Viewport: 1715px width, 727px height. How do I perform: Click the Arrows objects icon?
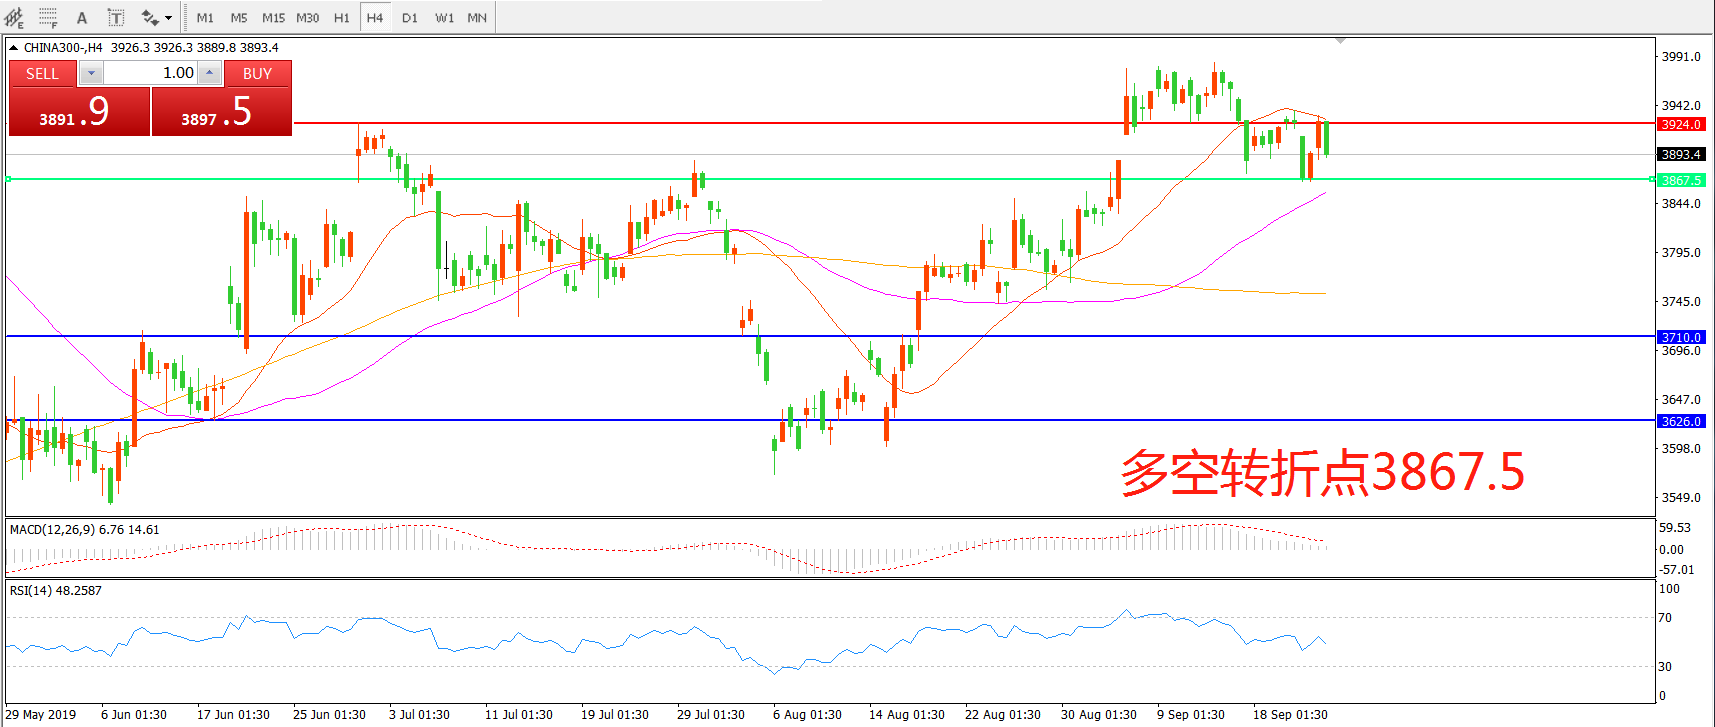click(x=150, y=18)
